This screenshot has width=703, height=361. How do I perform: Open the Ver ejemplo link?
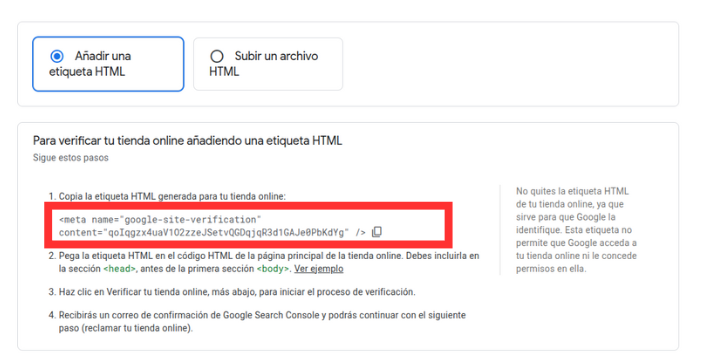click(x=319, y=269)
